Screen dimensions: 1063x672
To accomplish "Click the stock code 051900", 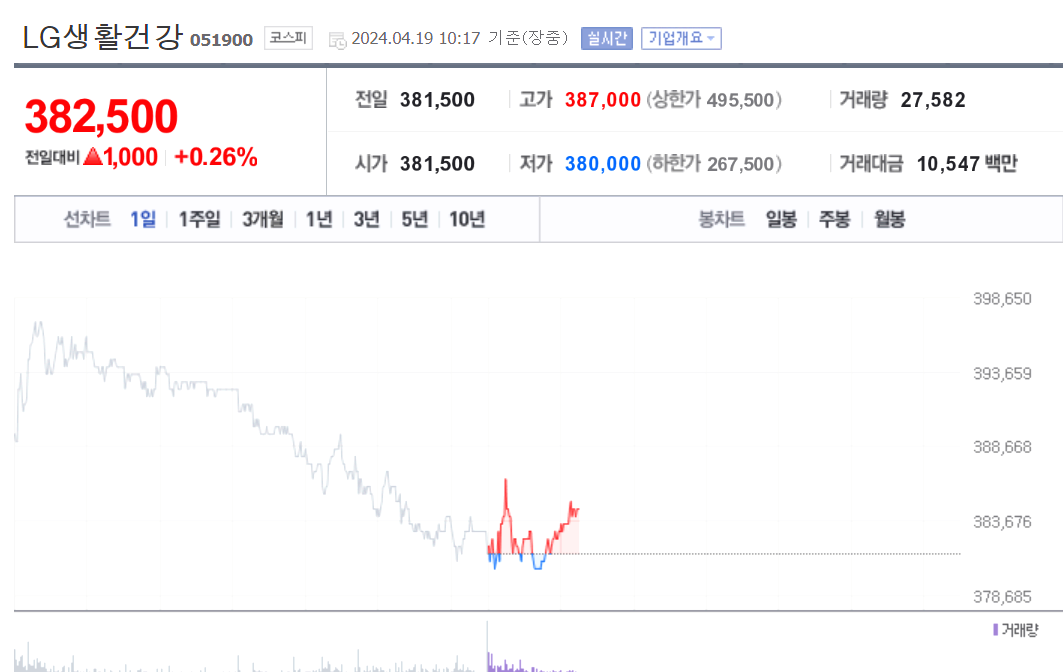I will pyautogui.click(x=221, y=40).
